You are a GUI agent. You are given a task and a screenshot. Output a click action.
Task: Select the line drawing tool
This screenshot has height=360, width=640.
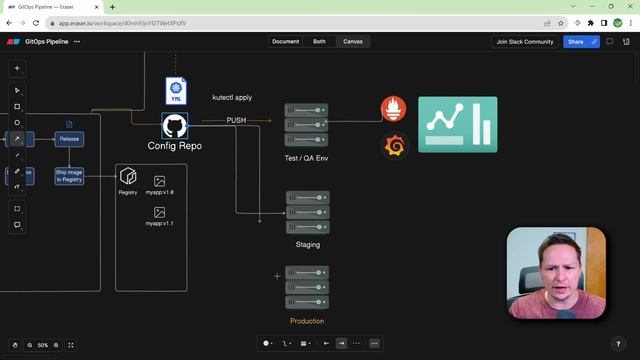[x=17, y=155]
